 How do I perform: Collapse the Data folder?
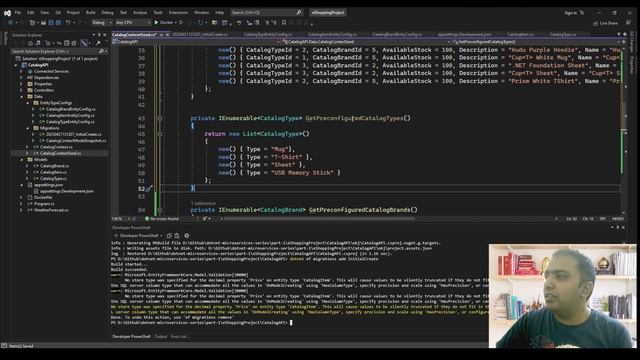(21, 97)
